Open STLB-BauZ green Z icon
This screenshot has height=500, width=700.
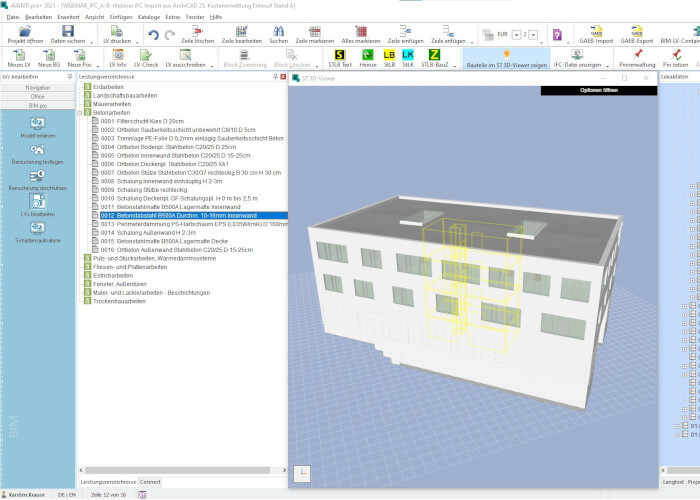pyautogui.click(x=434, y=55)
